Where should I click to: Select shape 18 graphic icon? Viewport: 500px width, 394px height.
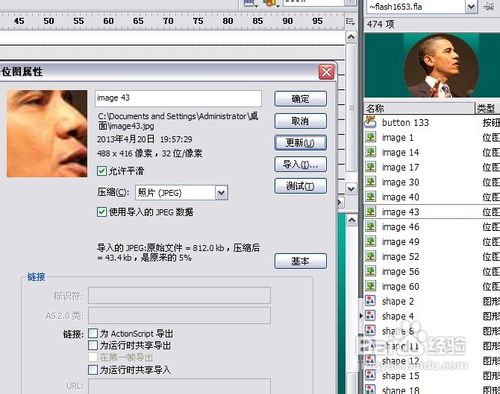point(370,389)
